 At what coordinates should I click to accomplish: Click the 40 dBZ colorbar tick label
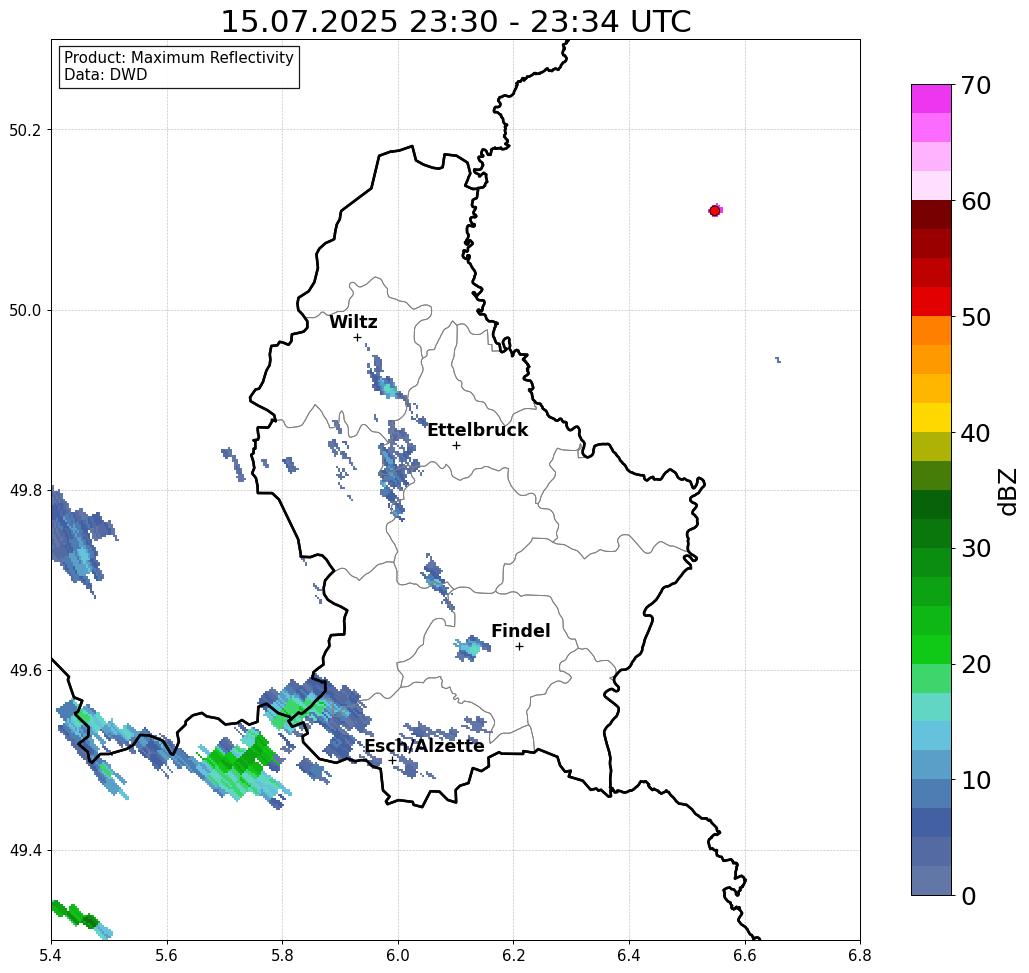coord(976,433)
